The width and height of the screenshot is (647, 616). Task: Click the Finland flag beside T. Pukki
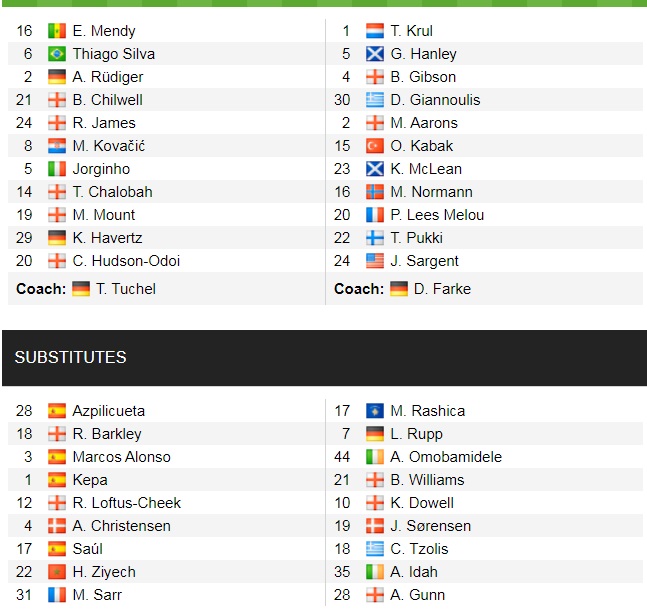(375, 238)
